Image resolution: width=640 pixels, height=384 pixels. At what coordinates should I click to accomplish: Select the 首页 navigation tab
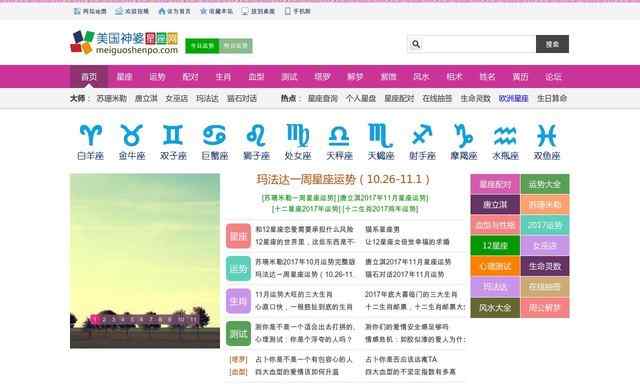click(89, 77)
